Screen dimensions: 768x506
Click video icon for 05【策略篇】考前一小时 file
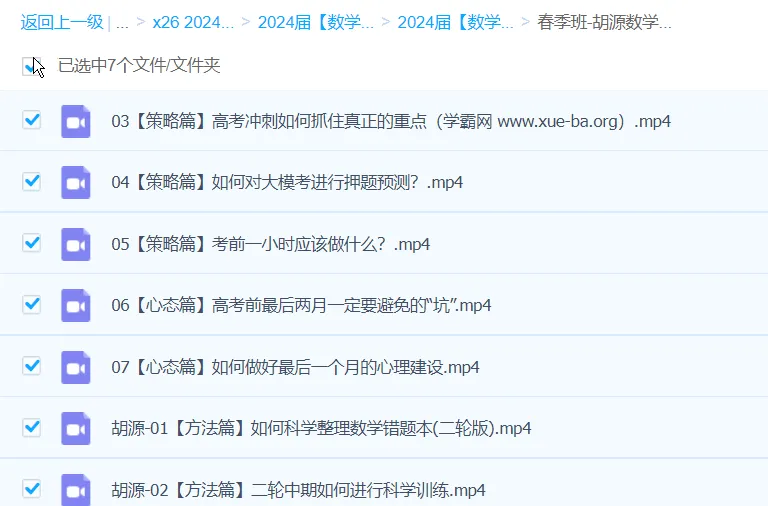[76, 244]
